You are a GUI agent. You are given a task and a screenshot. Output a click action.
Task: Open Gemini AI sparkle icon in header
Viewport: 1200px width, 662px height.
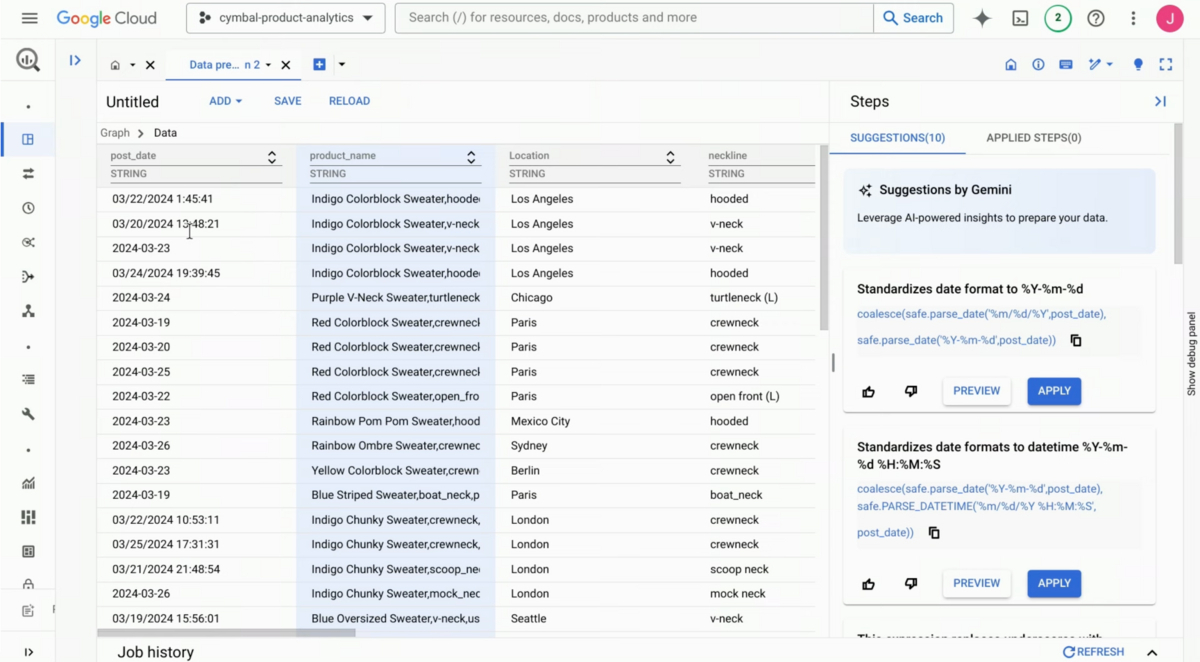point(982,18)
